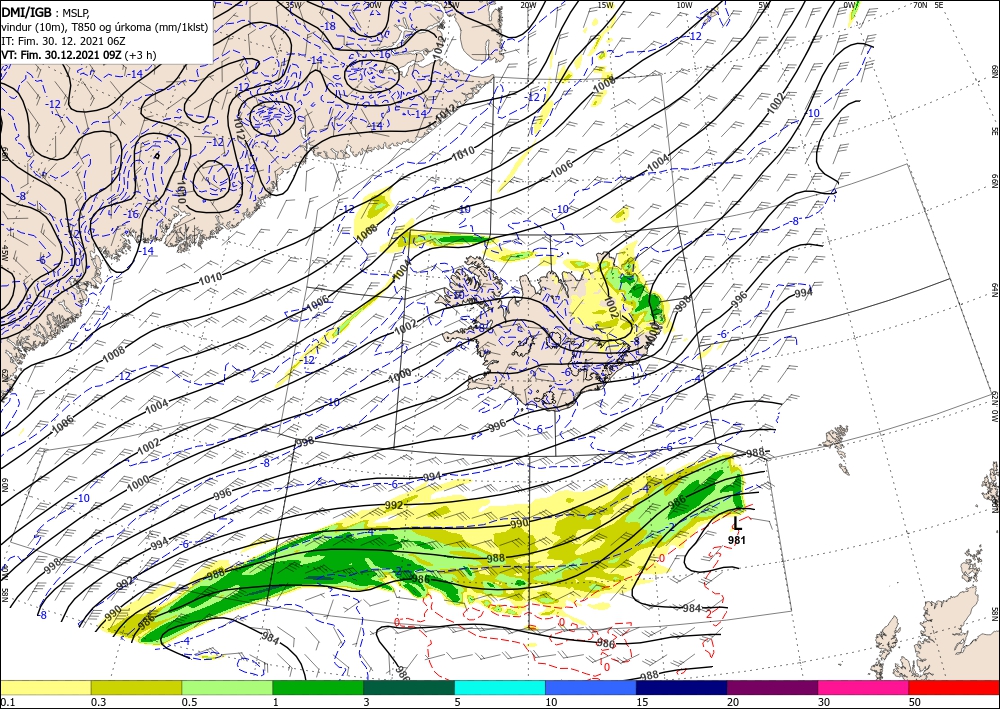Click the '35W' longitude label at top
The image size is (1000, 709).
pyautogui.click(x=294, y=4)
